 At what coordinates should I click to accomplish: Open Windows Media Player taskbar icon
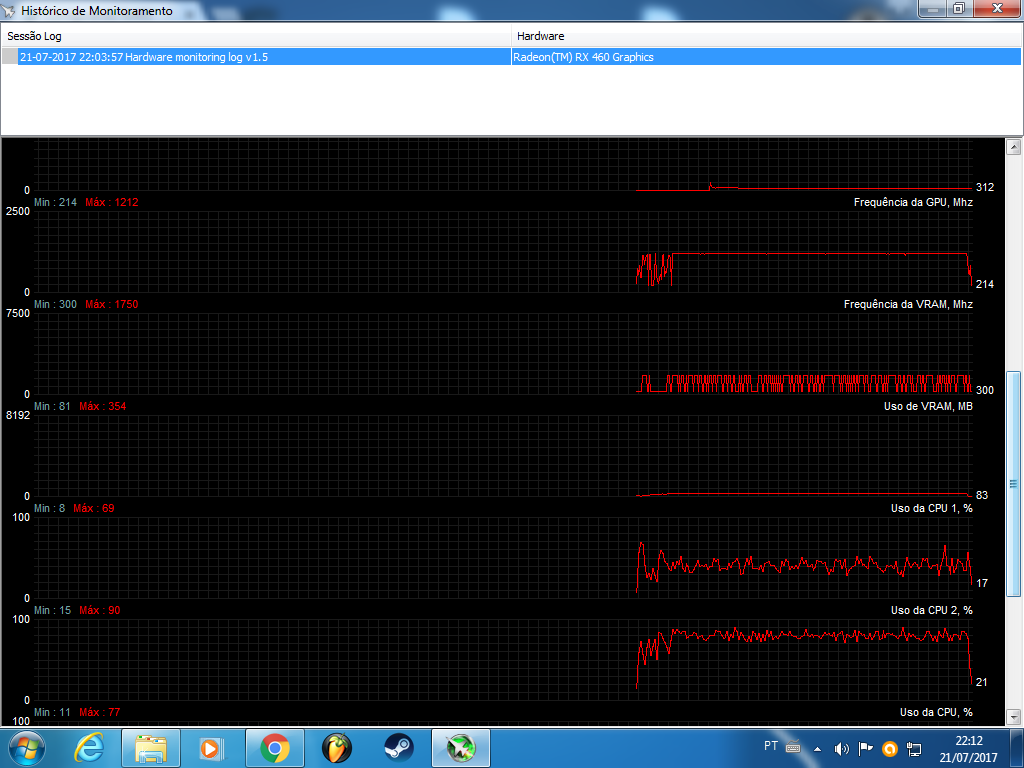click(212, 748)
